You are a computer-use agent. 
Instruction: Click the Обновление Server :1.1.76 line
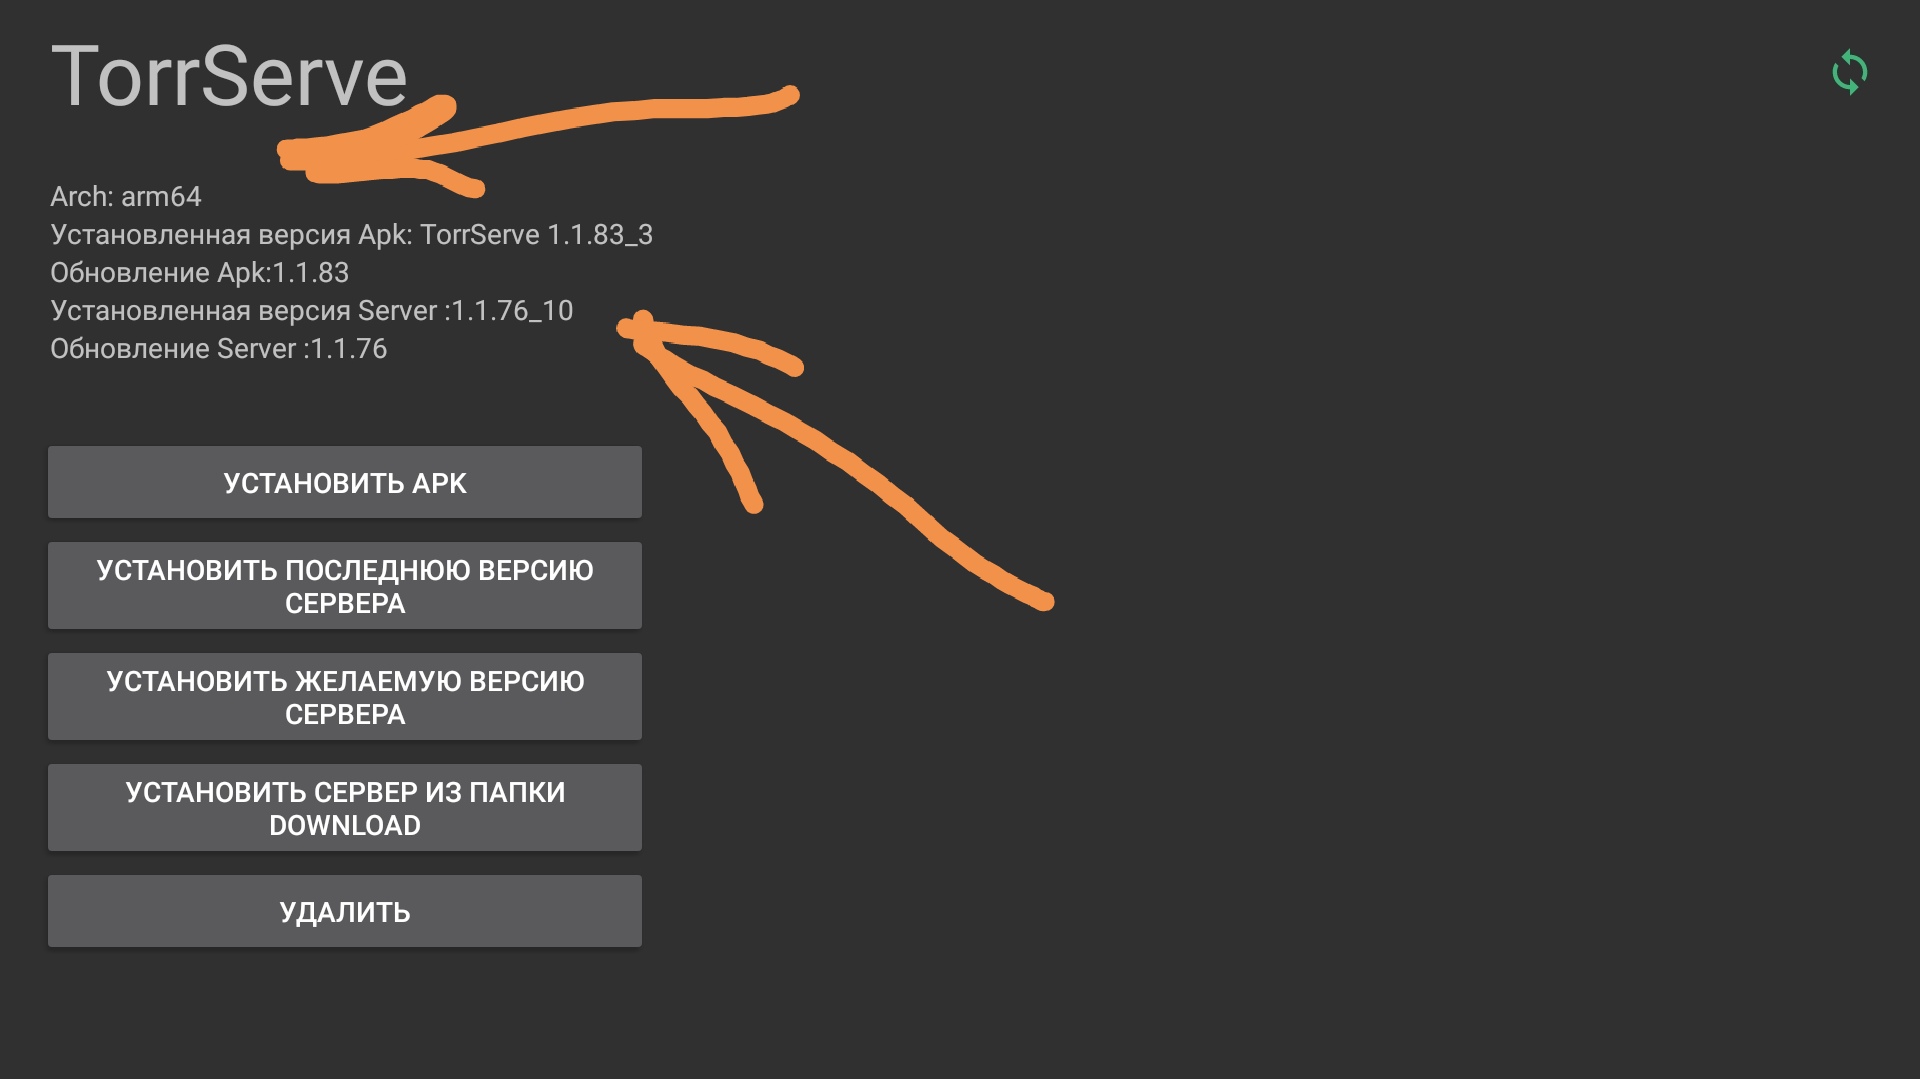pyautogui.click(x=219, y=349)
